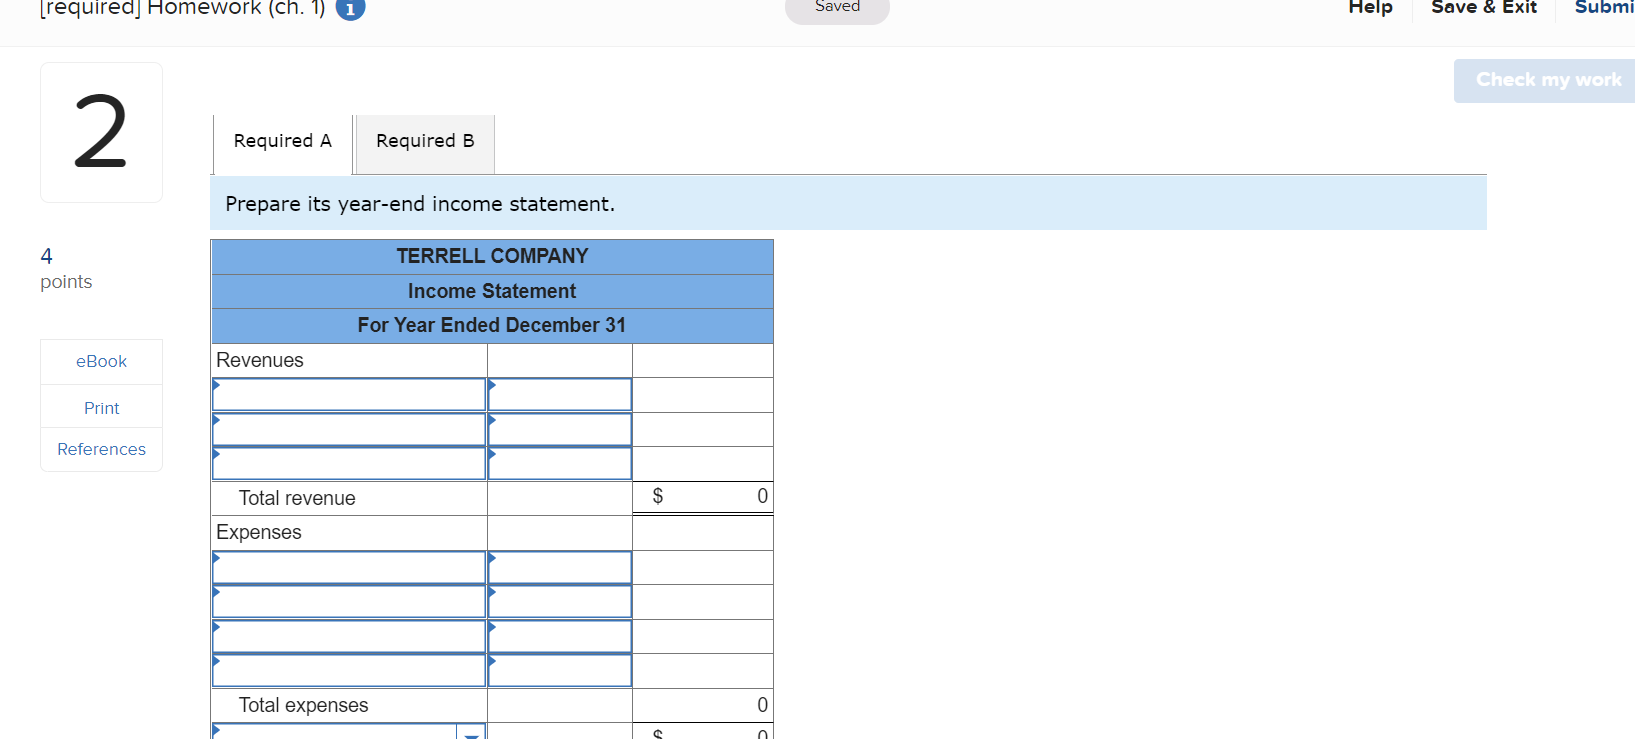Image resolution: width=1635 pixels, height=742 pixels.
Task: Select the third revenue amount field
Action: coord(560,463)
